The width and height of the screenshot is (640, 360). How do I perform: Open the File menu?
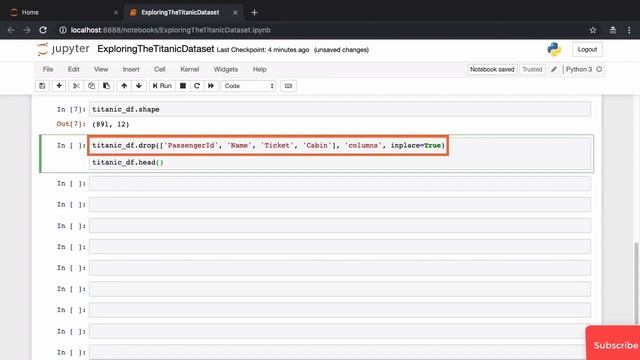pyautogui.click(x=48, y=69)
